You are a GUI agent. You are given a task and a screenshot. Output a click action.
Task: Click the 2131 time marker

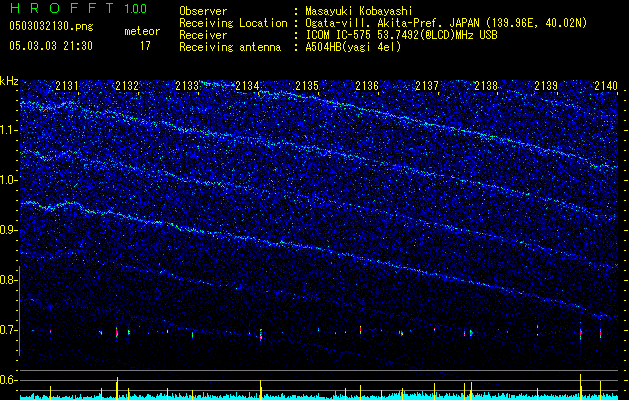click(67, 85)
